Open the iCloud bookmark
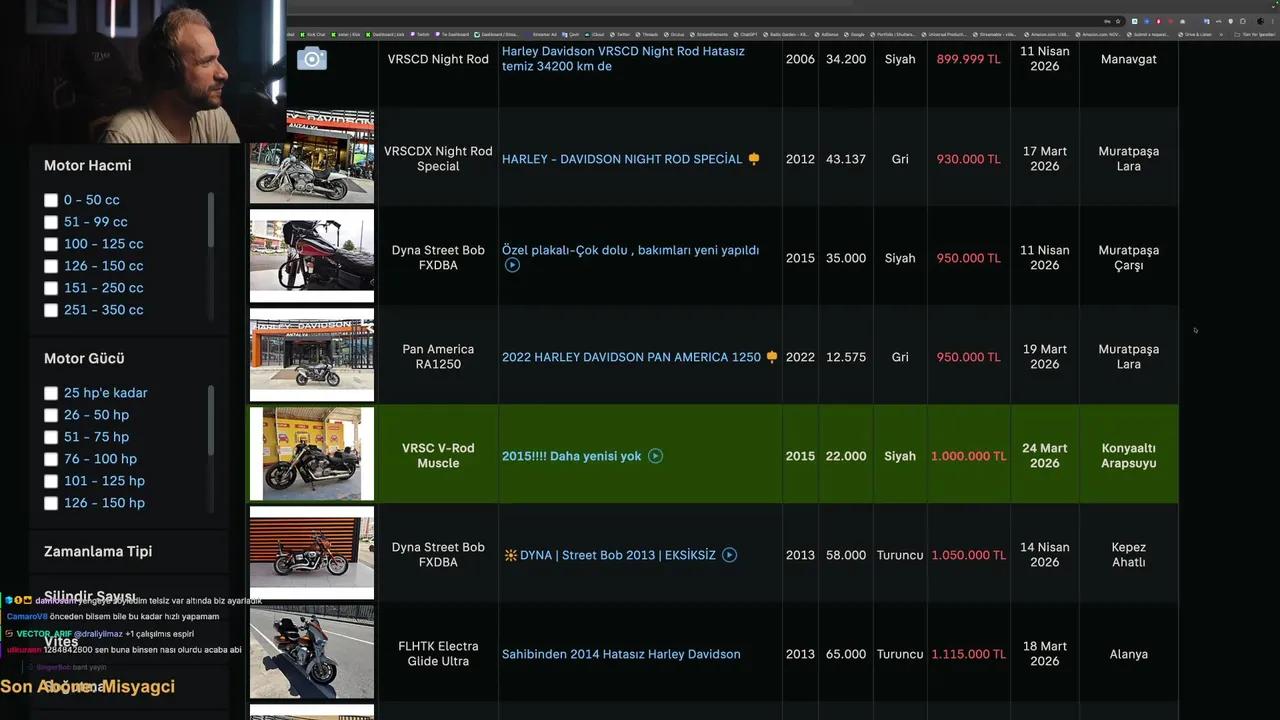The height and width of the screenshot is (720, 1280). pos(594,34)
